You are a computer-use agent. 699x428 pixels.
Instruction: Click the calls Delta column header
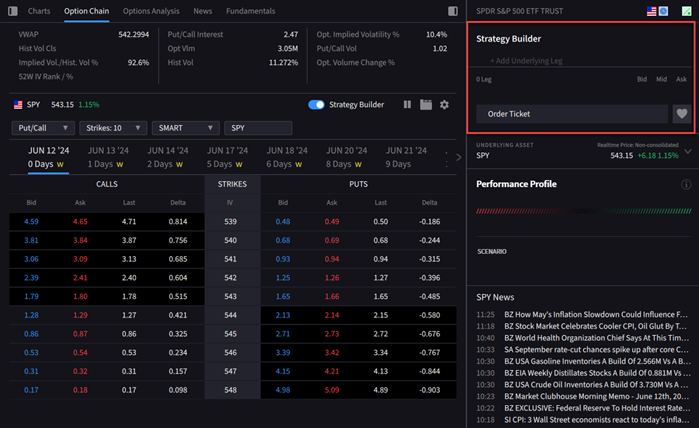[x=178, y=202]
